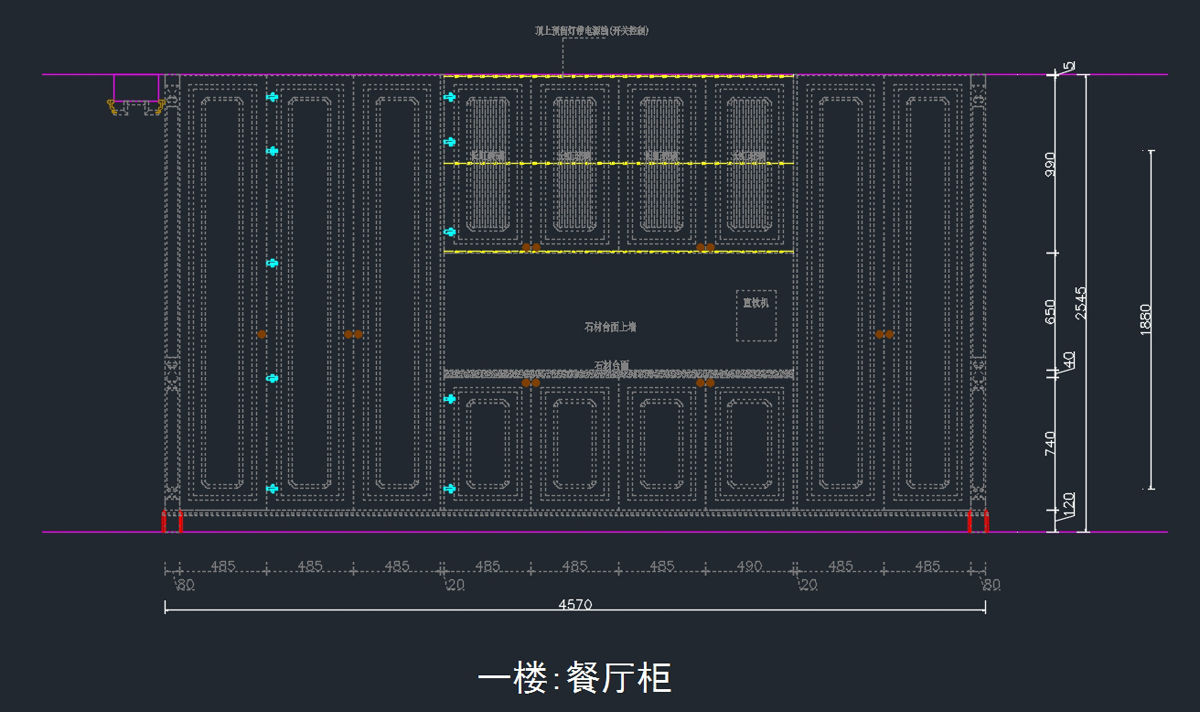Select the drawing title 一楼:餐厅柜
The width and height of the screenshot is (1200, 712).
574,678
